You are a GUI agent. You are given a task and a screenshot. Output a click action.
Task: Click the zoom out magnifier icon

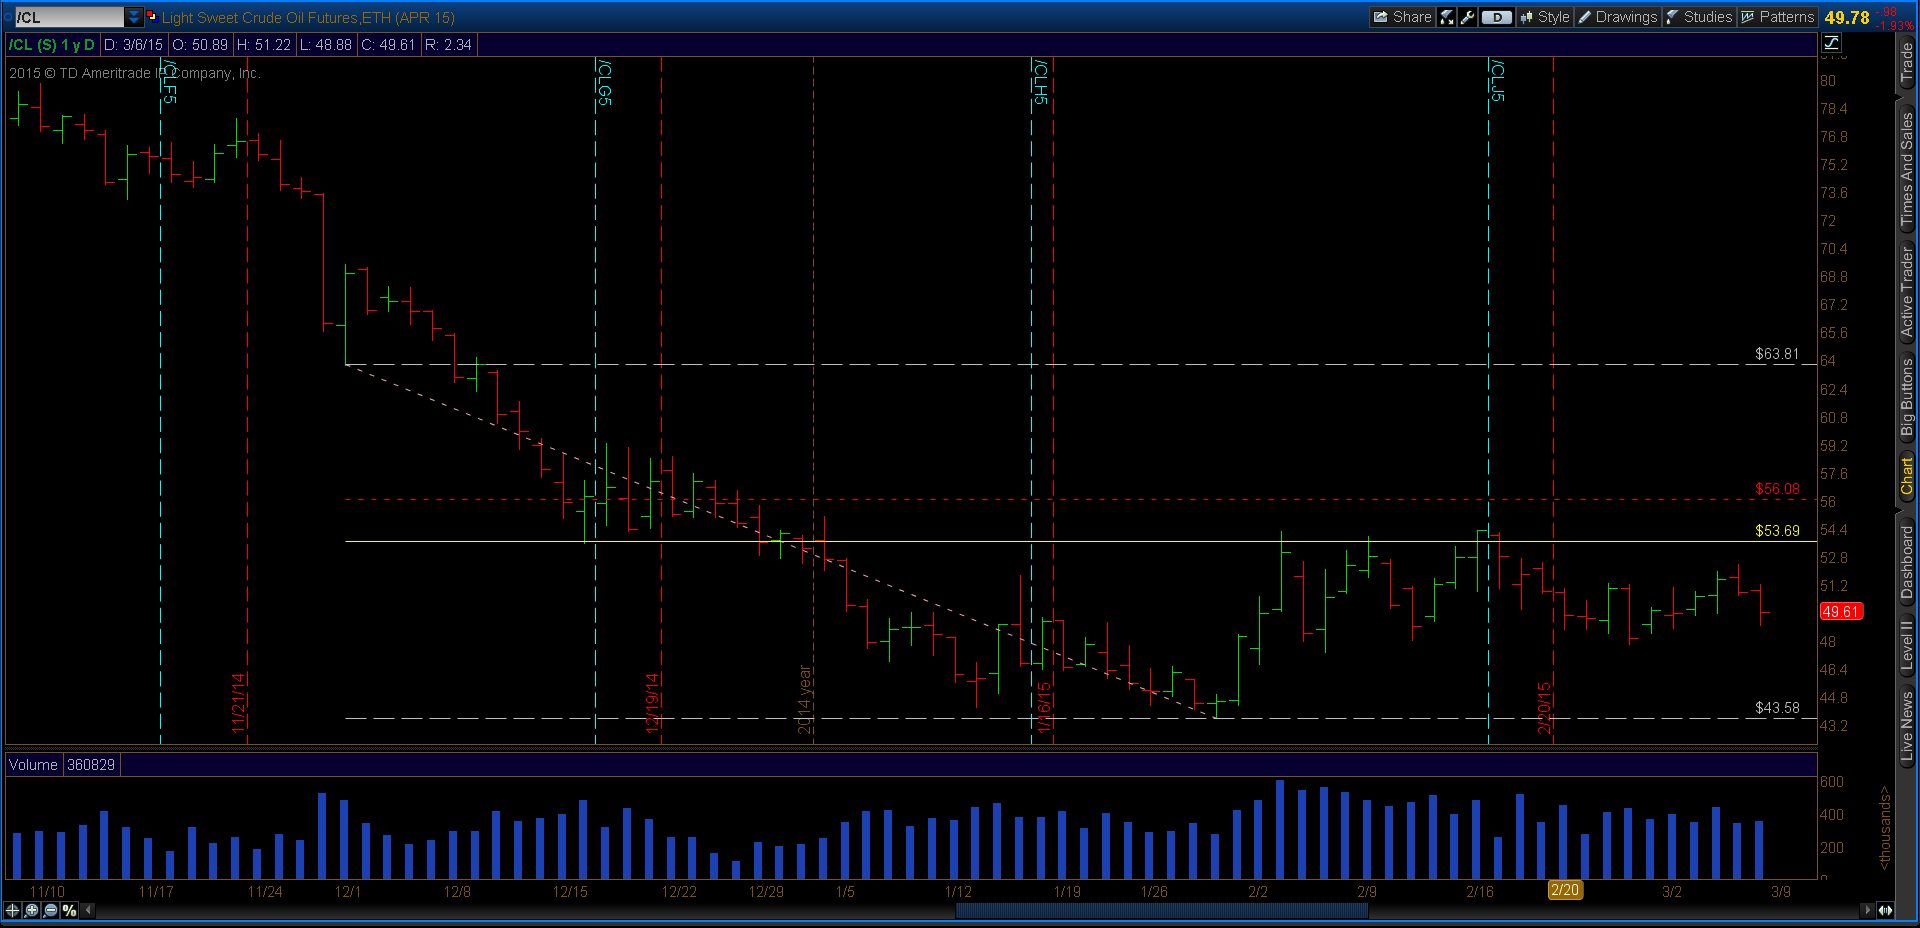(51, 910)
